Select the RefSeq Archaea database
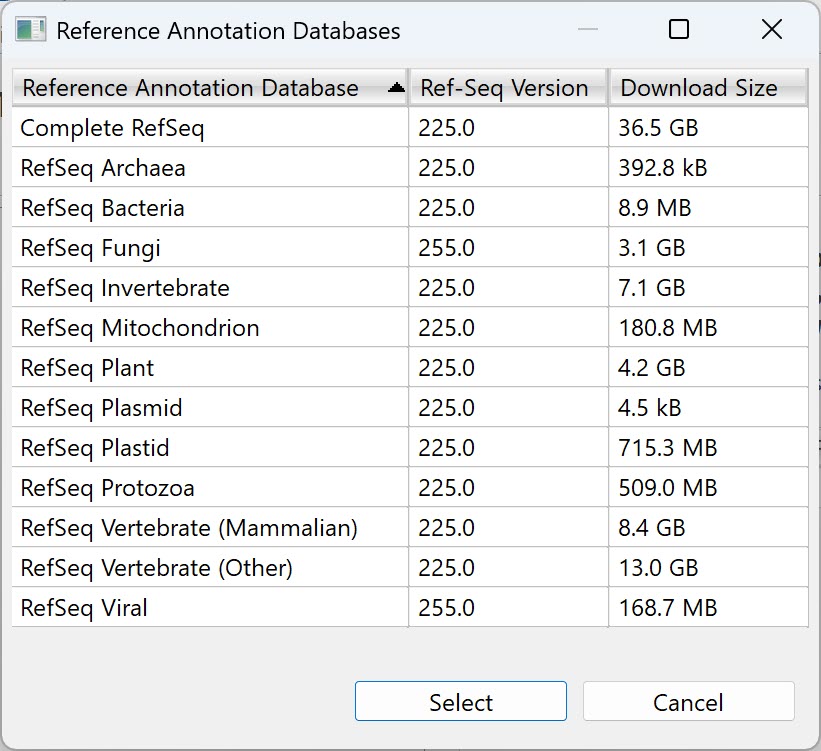The width and height of the screenshot is (821, 751). coord(410,168)
